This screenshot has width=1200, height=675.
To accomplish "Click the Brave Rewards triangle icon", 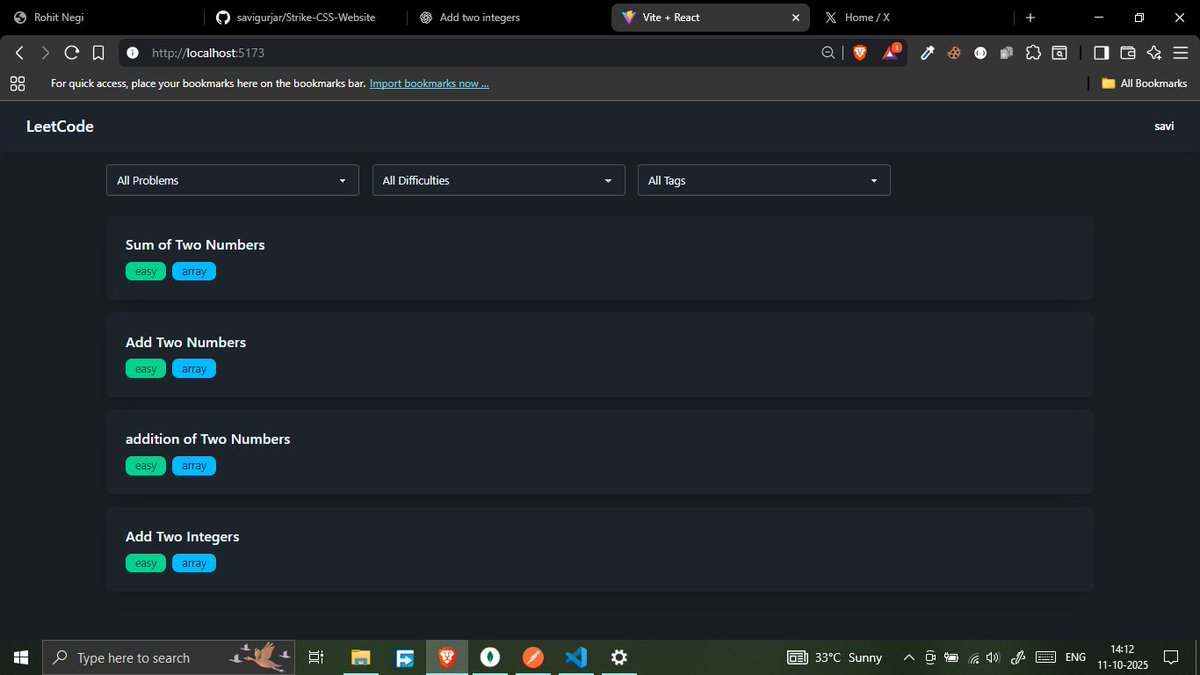I will pos(890,53).
